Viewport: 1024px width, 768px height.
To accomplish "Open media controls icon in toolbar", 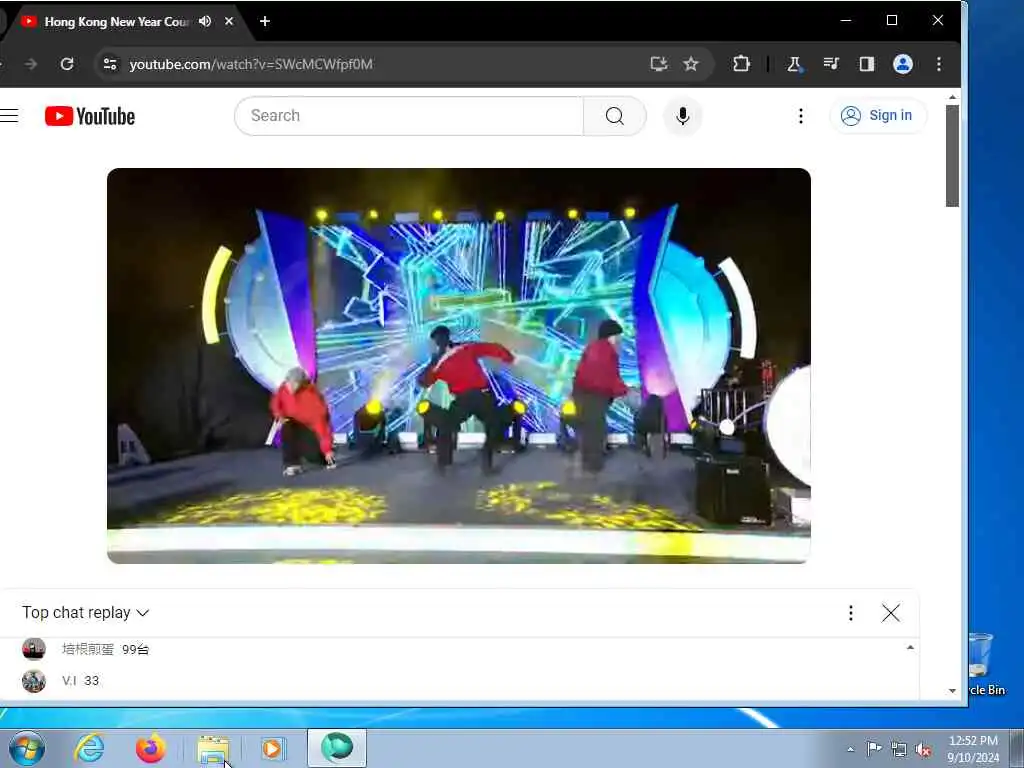I will pos(831,64).
